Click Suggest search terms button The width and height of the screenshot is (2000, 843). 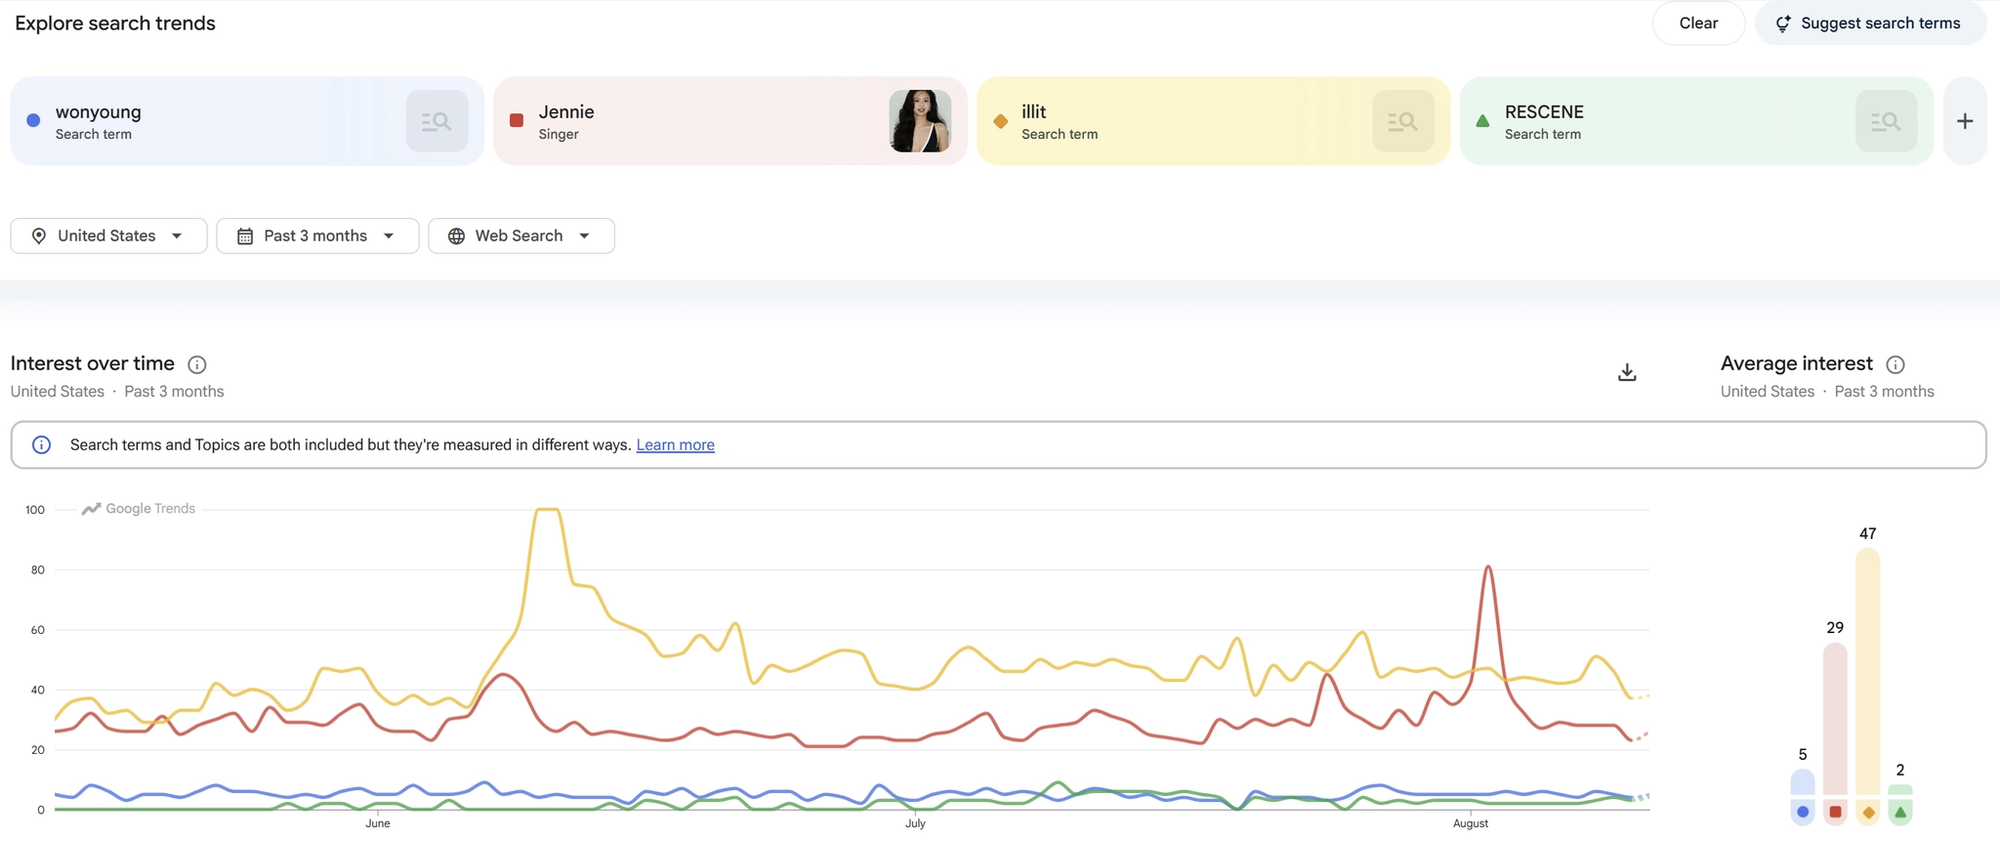pyautogui.click(x=1870, y=23)
